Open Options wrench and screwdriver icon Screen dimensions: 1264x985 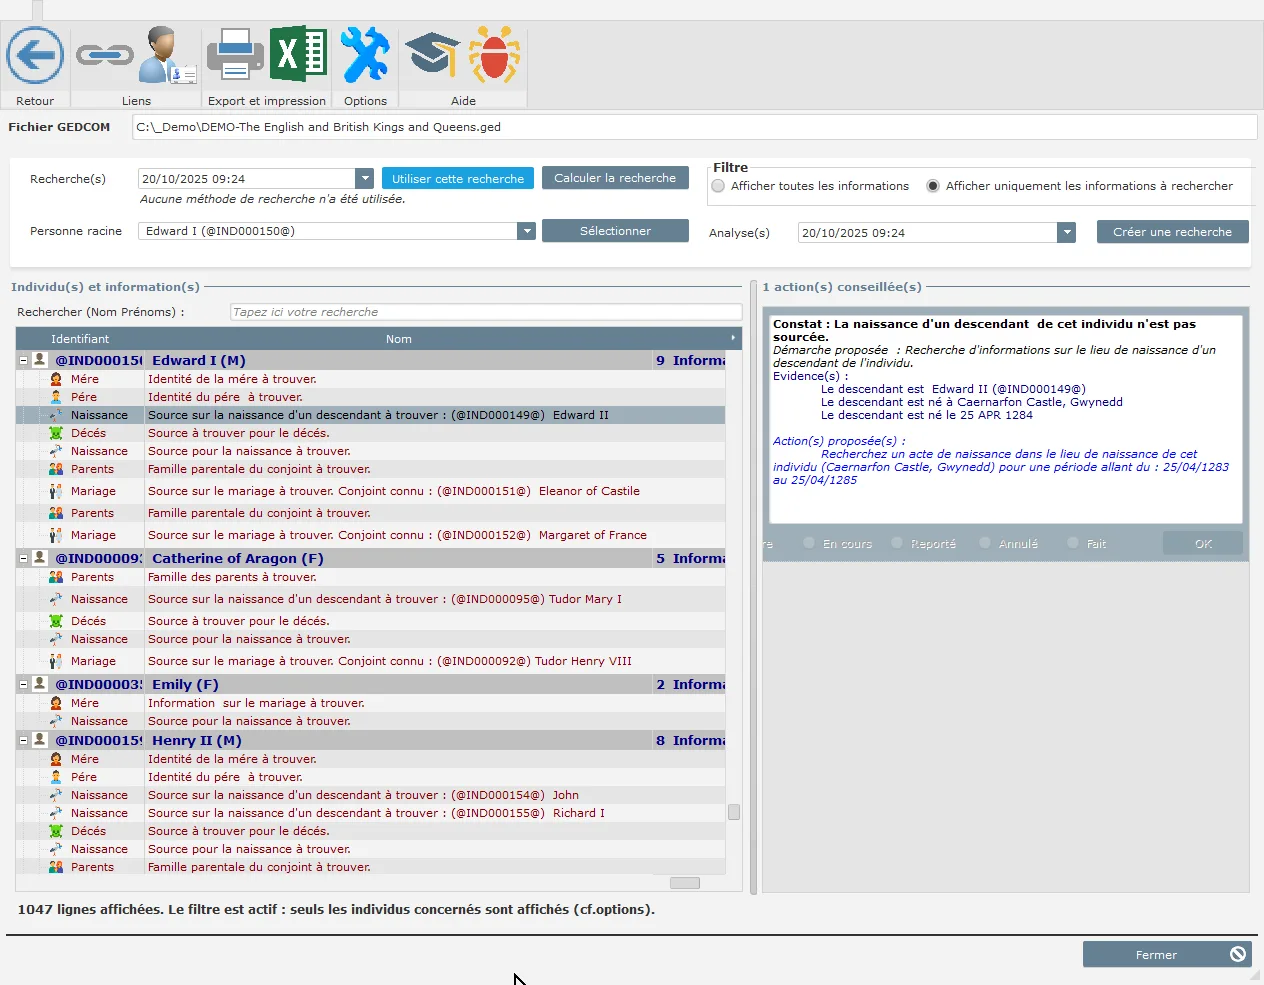click(x=365, y=55)
